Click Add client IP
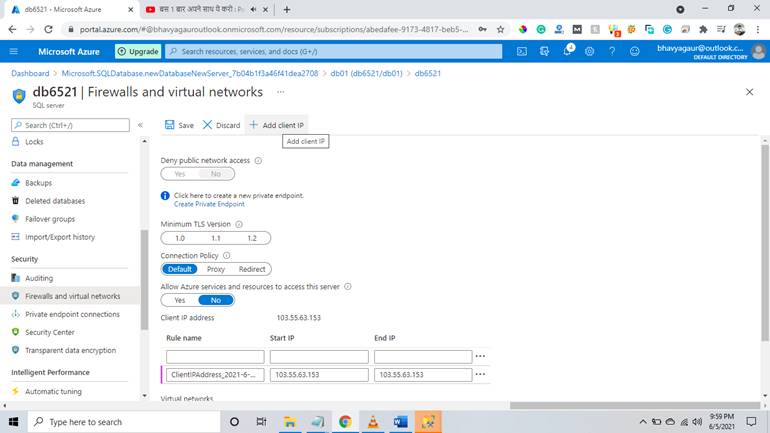The height and width of the screenshot is (433, 770). pyautogui.click(x=277, y=125)
